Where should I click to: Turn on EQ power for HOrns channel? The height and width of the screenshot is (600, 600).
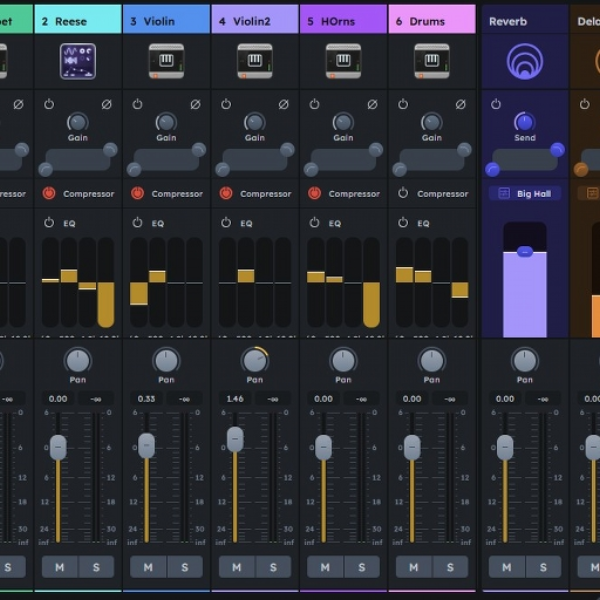[x=314, y=223]
